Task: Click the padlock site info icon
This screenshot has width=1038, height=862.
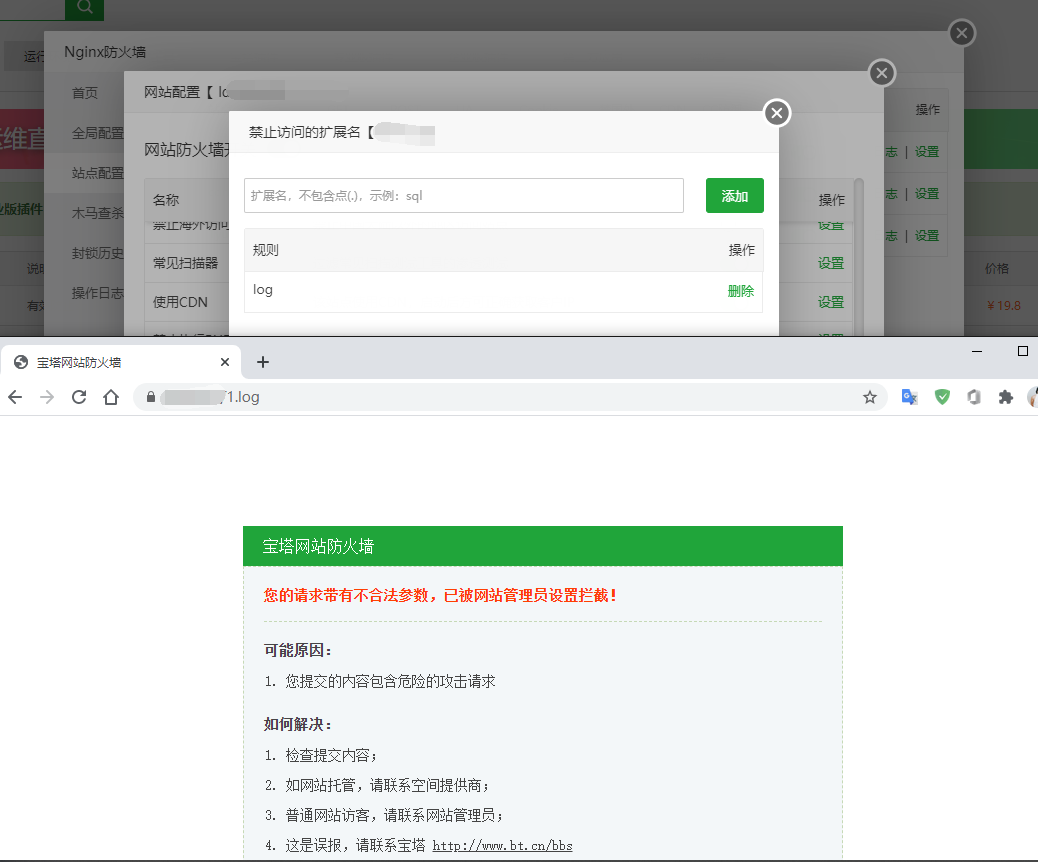Action: 151,397
